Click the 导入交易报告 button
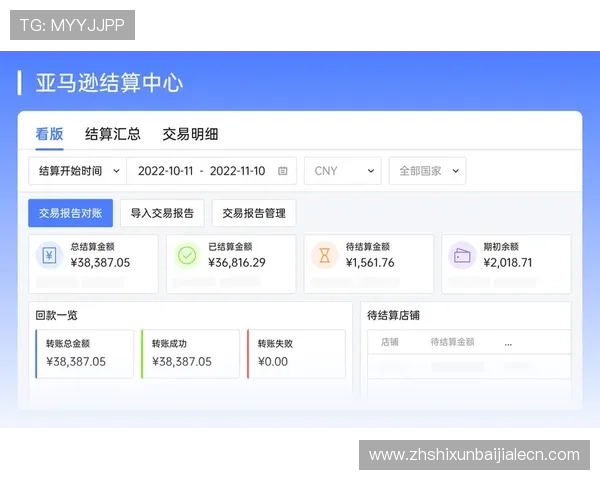The height and width of the screenshot is (480, 600). tap(162, 213)
